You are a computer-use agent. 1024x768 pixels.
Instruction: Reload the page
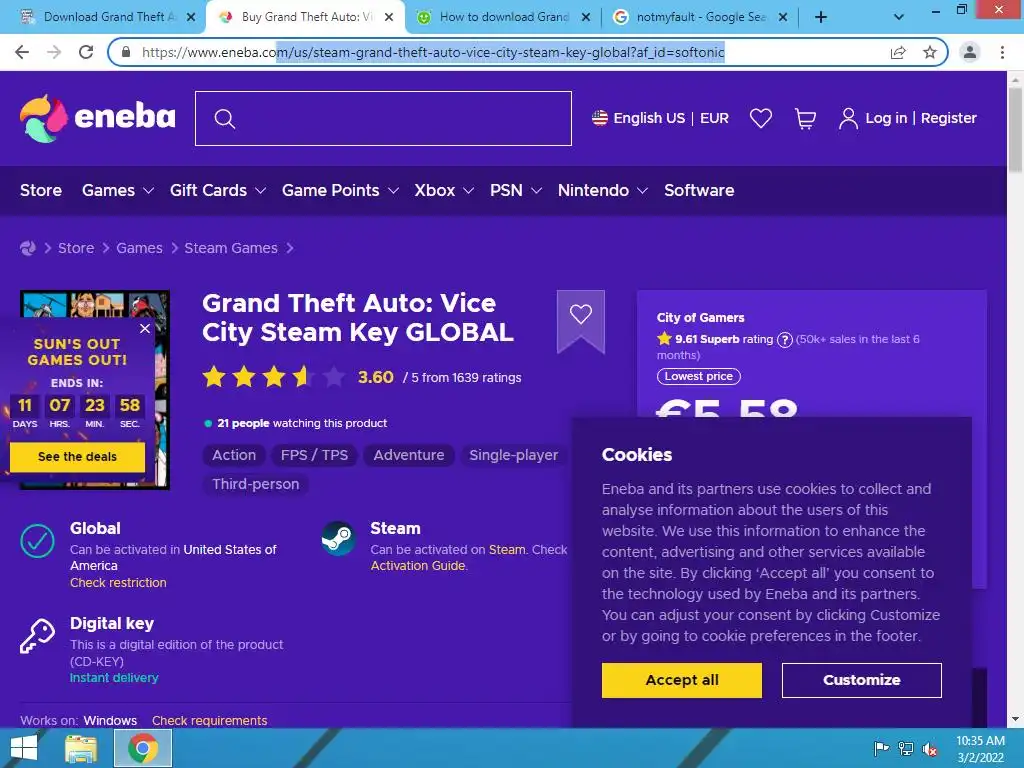tap(86, 52)
